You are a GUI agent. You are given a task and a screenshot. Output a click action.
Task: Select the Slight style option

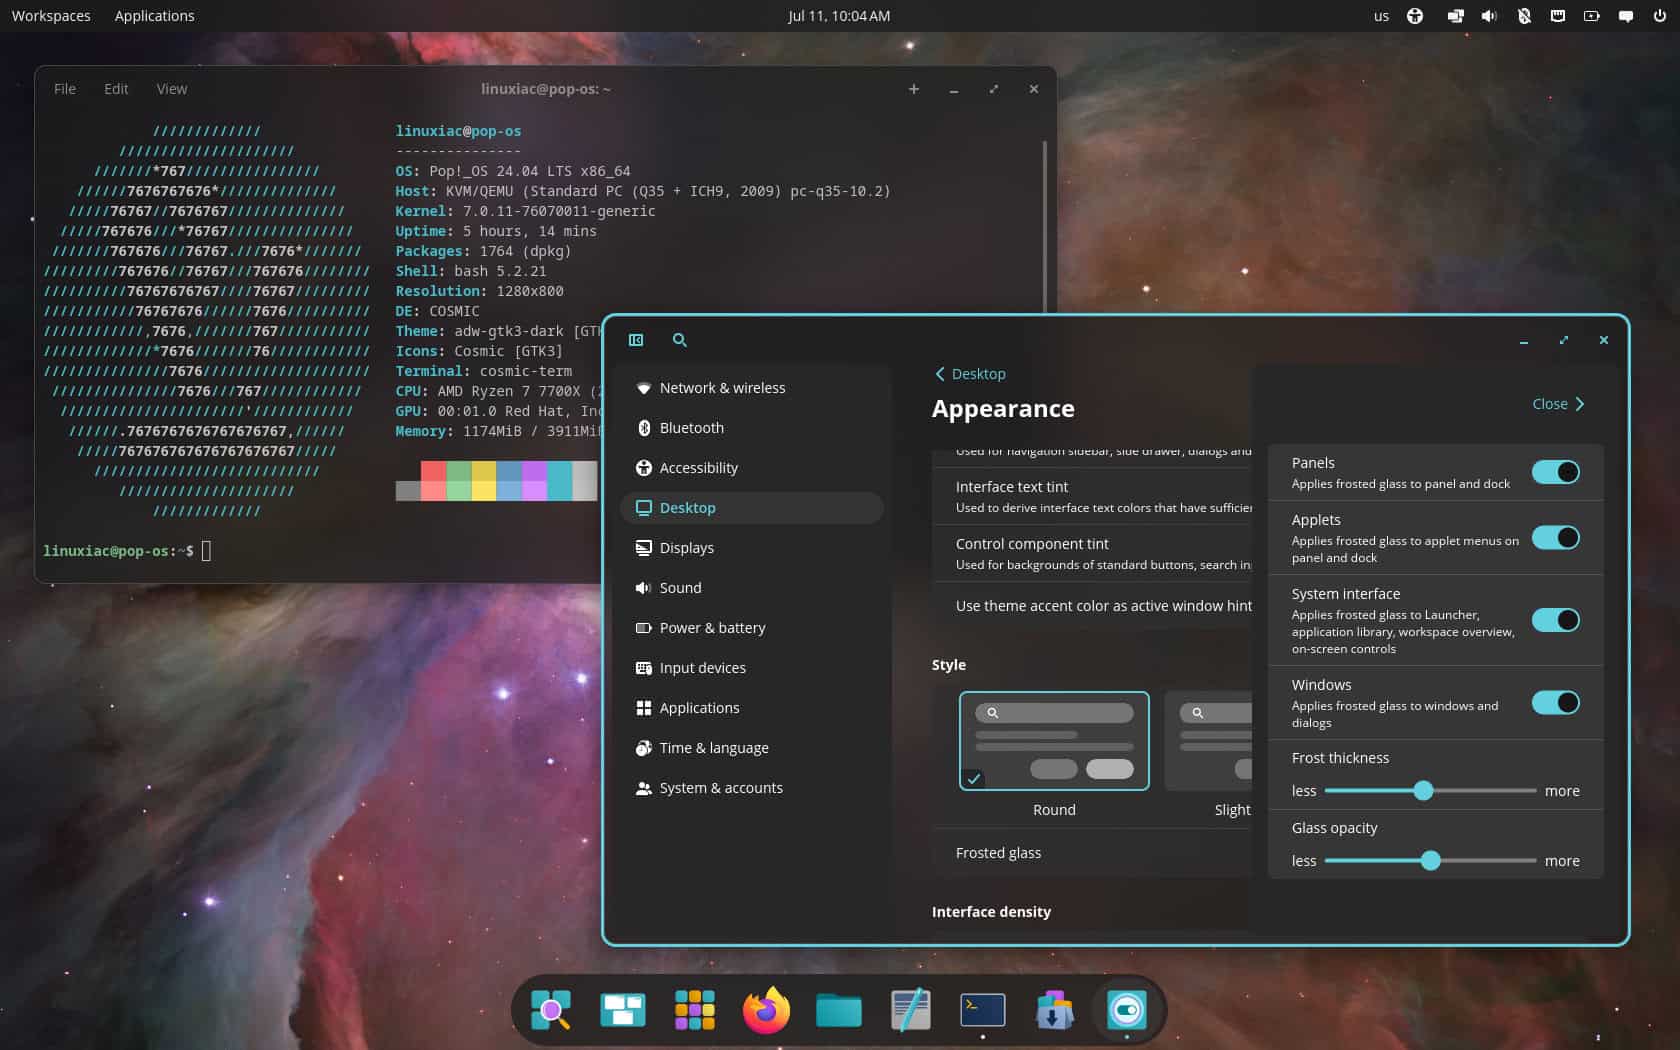(1208, 741)
